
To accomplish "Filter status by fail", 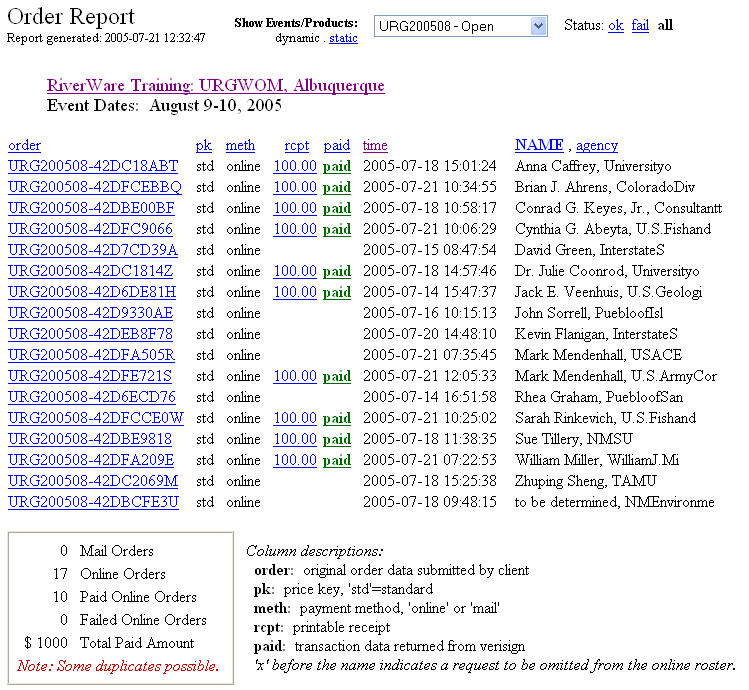I will (x=640, y=25).
